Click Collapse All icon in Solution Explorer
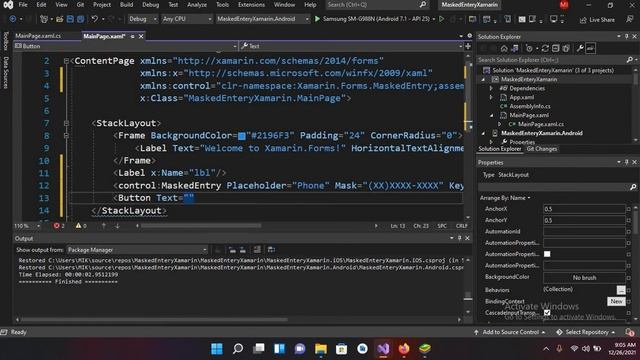Screen dimensions: 640x360 click(556, 49)
